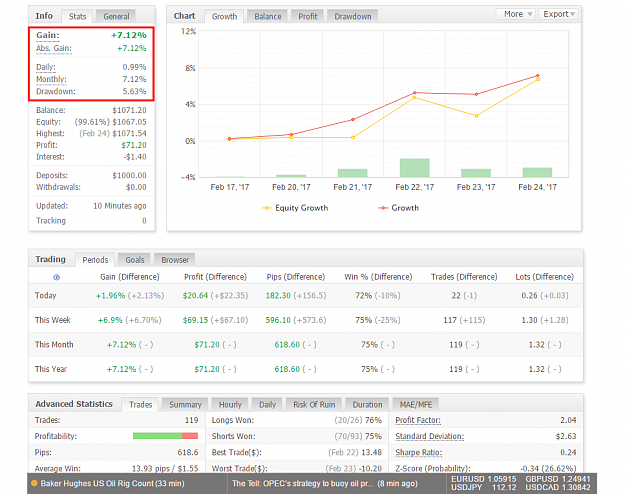The height and width of the screenshot is (494, 625).
Task: Click the Today row gain +1.96%
Action: 110,295
